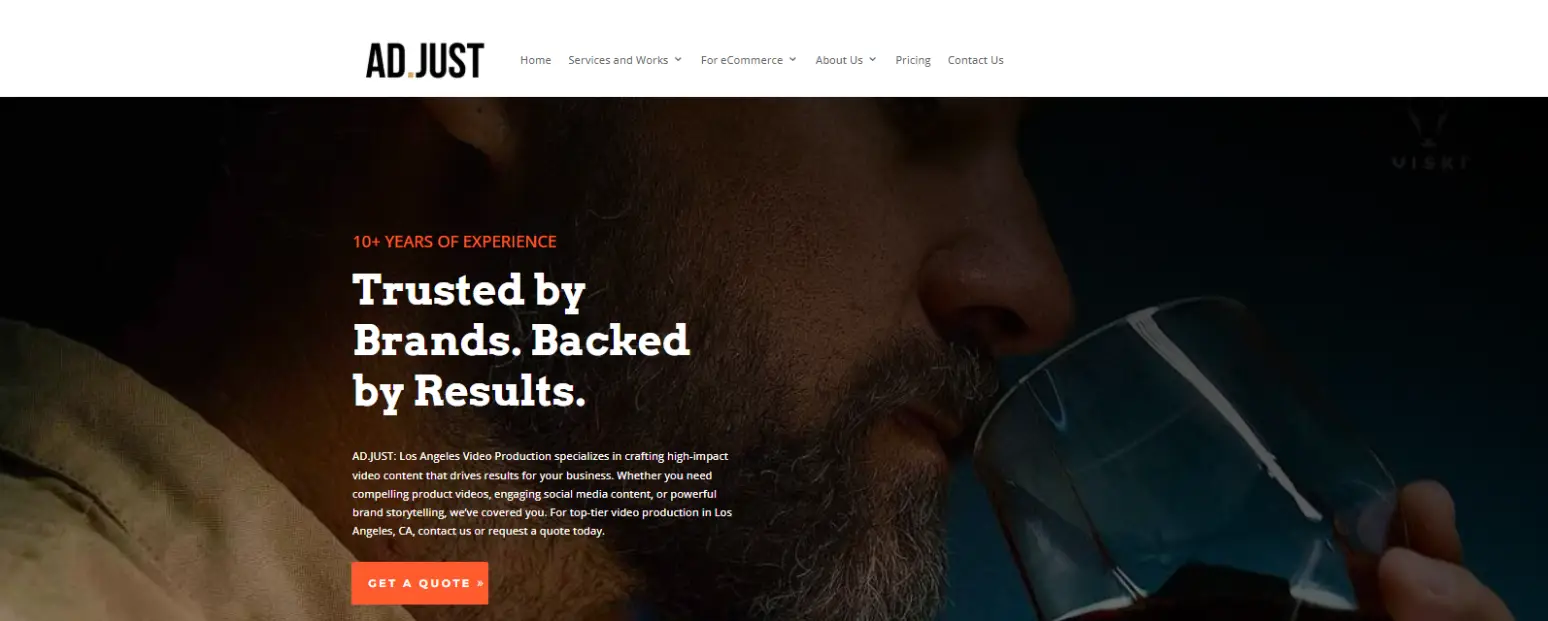Open the About Us menu item
This screenshot has width=1548, height=621.
point(839,60)
